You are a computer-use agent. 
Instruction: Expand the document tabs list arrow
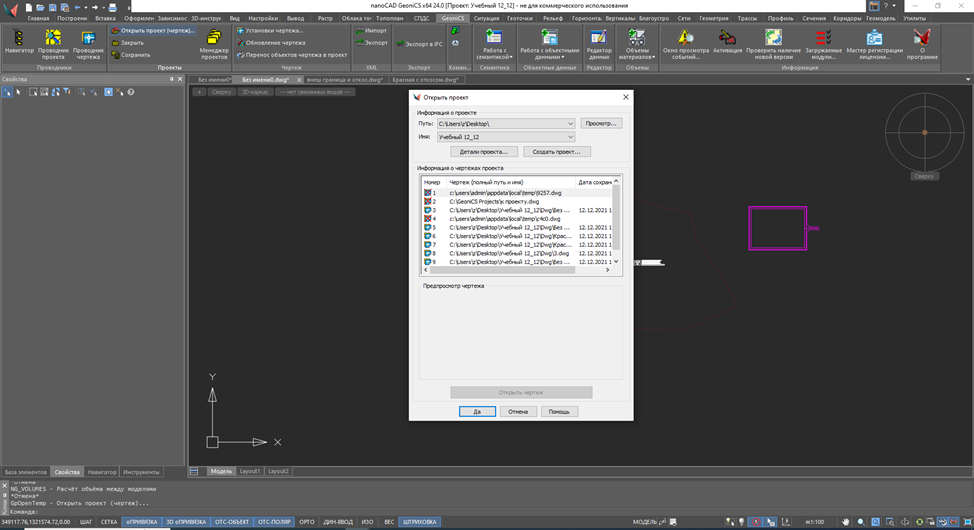[967, 80]
